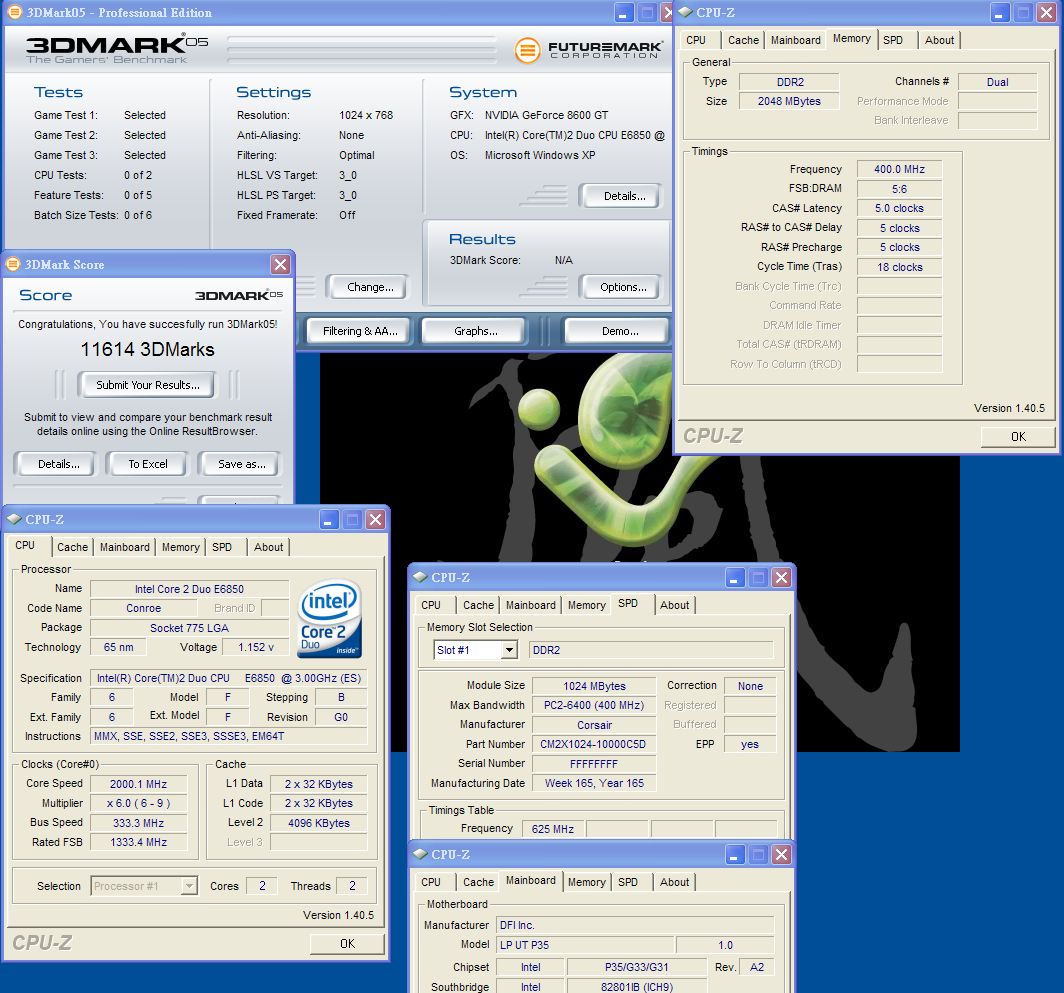Click OK in the CPU-Z Memory window

tap(1018, 436)
